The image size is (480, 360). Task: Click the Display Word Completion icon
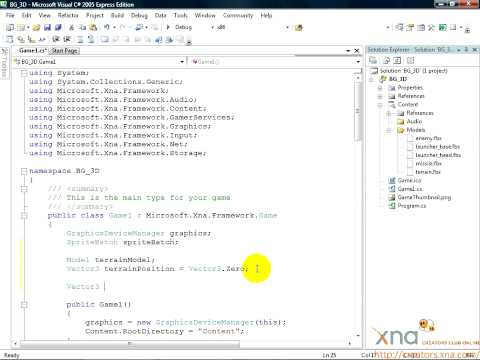point(42,40)
